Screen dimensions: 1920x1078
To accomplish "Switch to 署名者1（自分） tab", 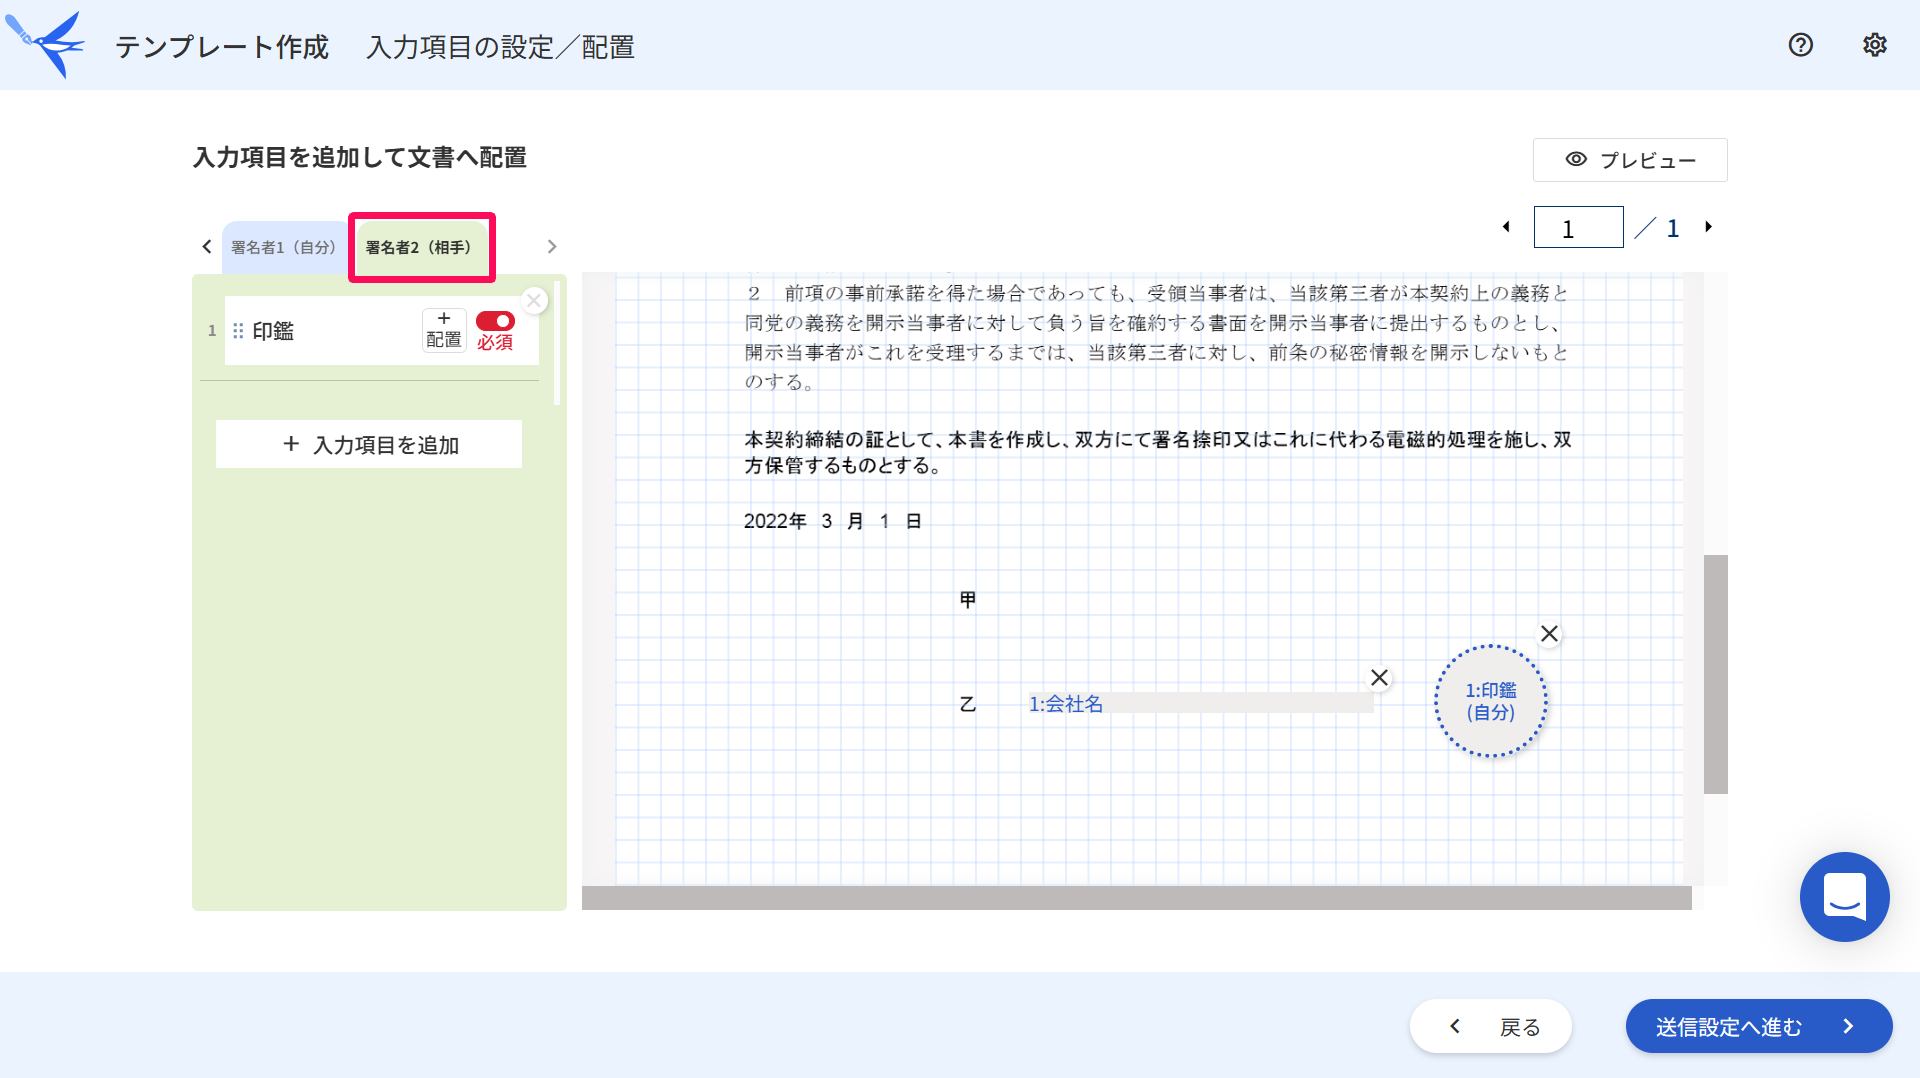I will (285, 247).
